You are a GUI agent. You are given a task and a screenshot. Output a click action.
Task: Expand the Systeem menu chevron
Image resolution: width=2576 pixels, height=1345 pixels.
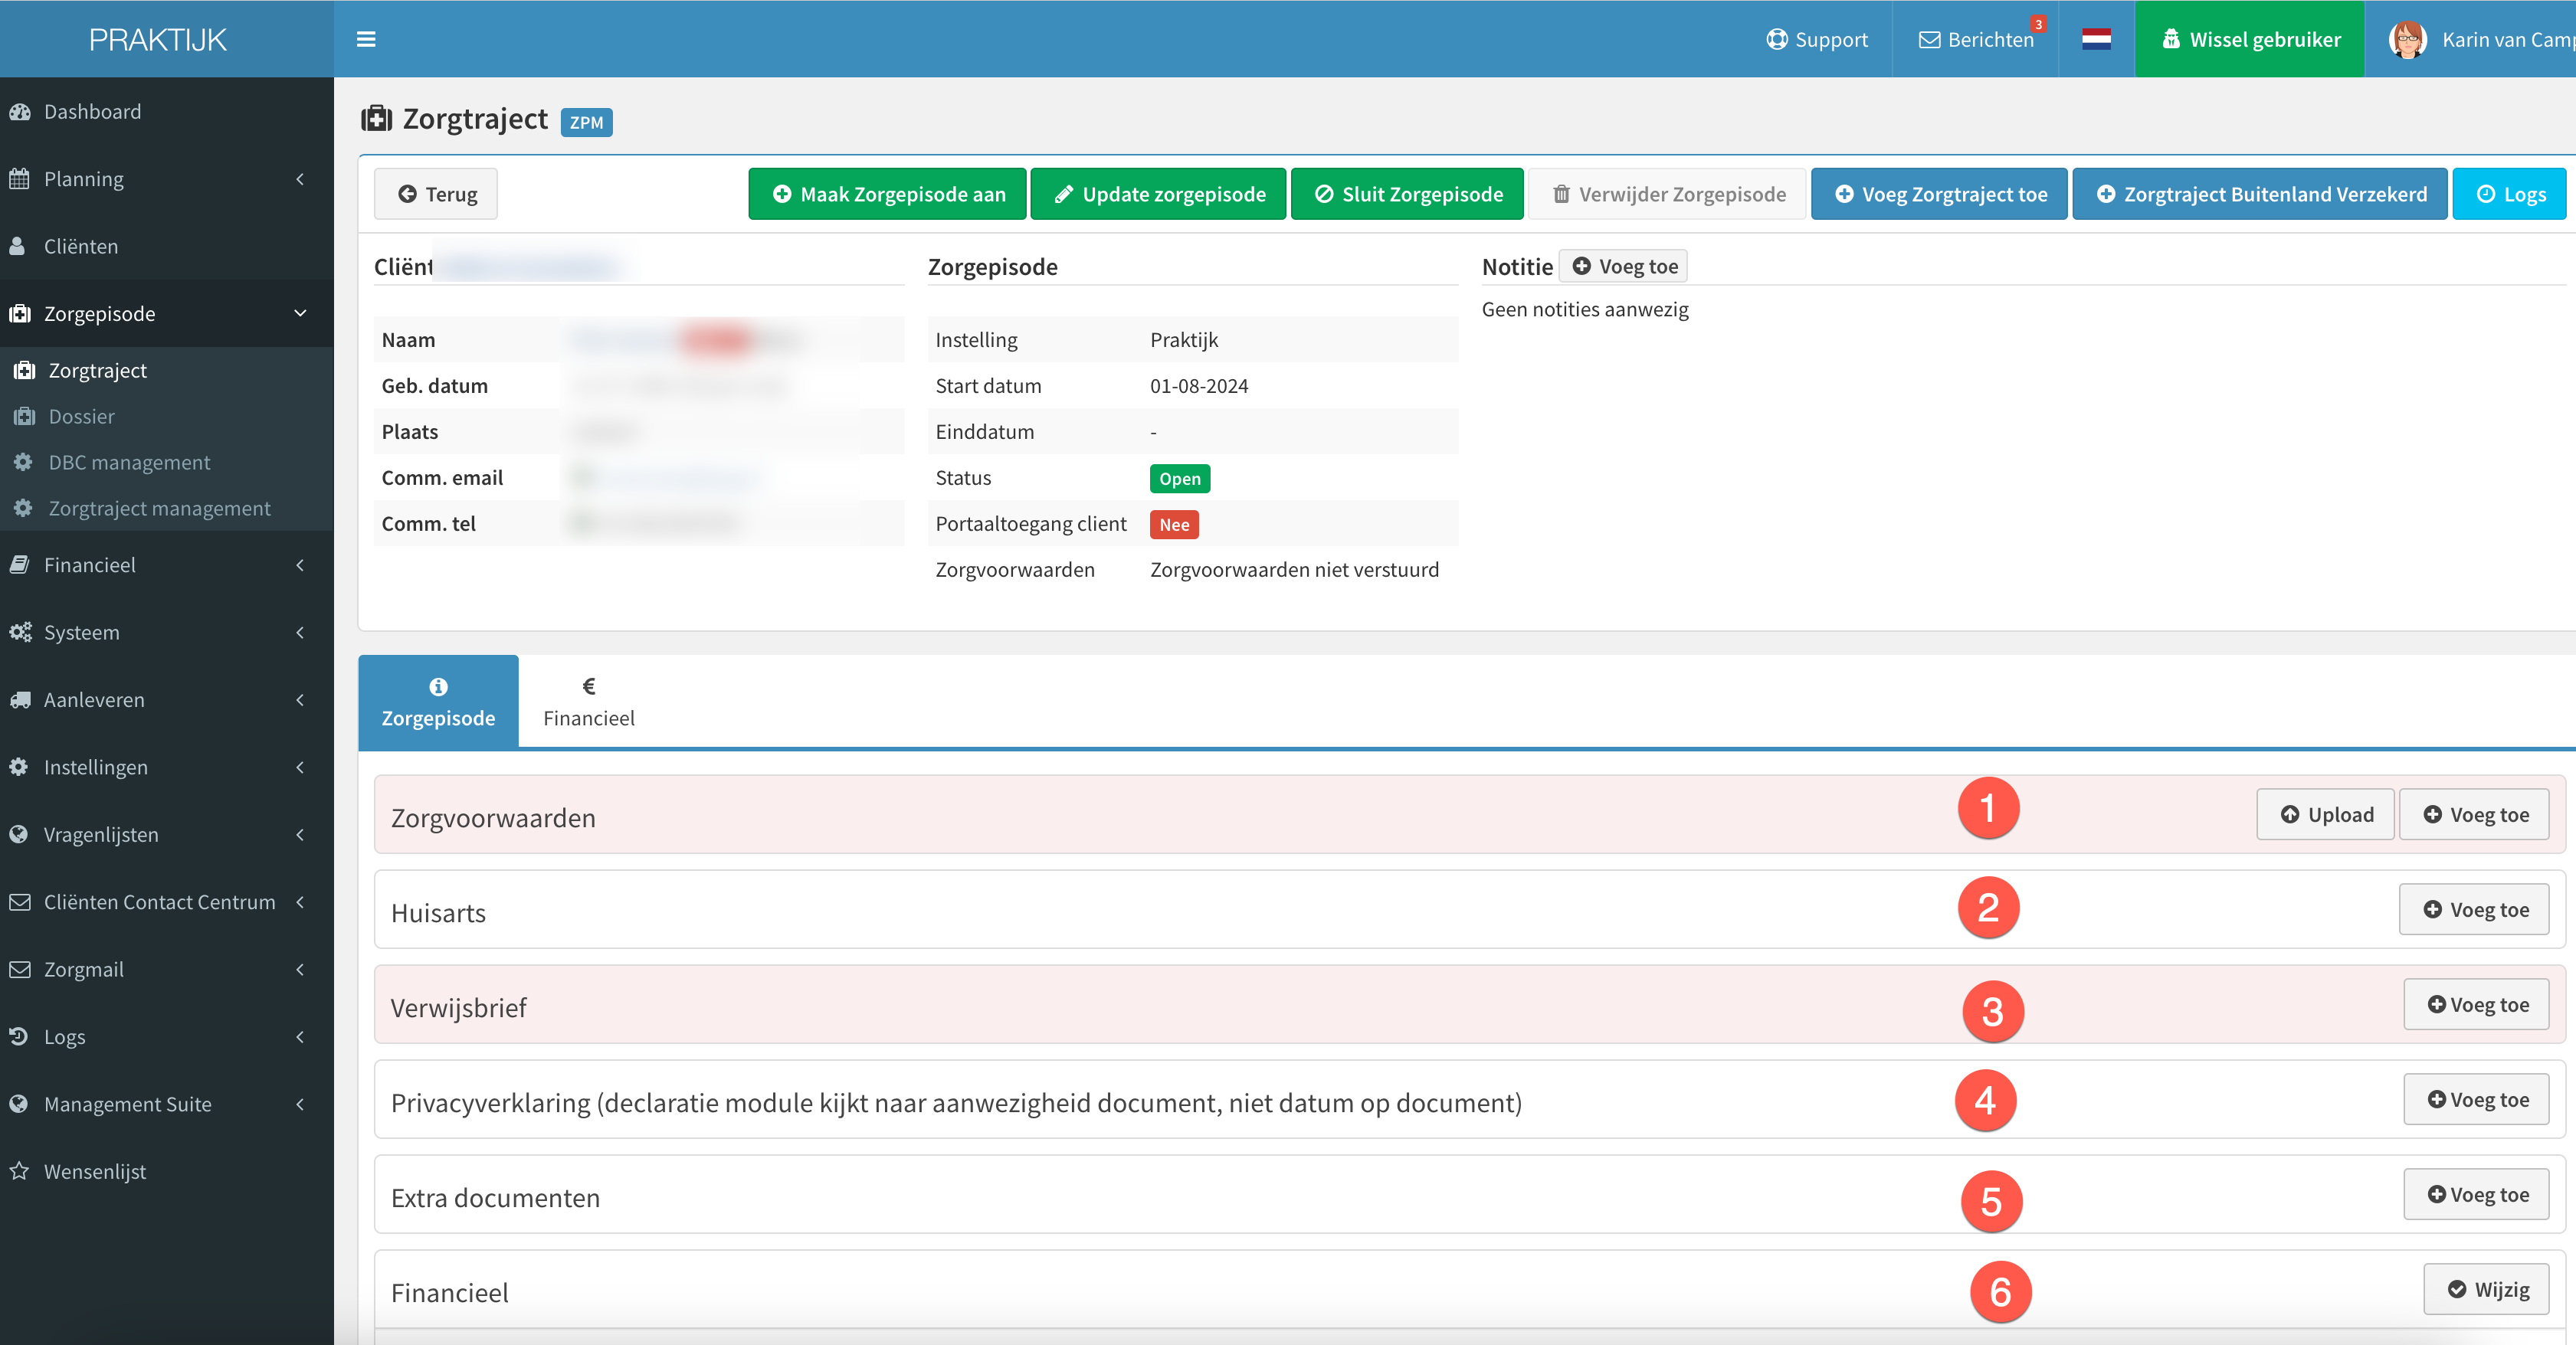[299, 632]
